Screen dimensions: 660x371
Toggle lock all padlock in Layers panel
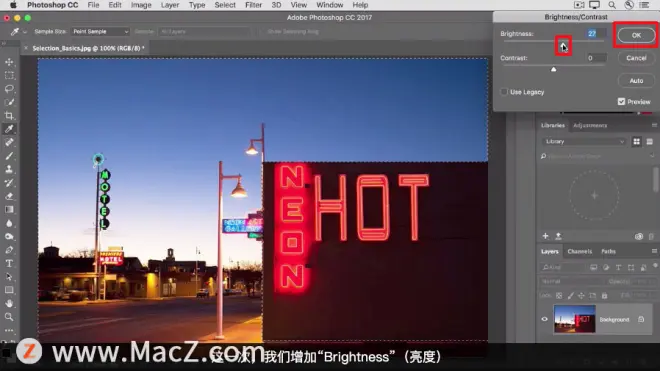click(x=604, y=296)
